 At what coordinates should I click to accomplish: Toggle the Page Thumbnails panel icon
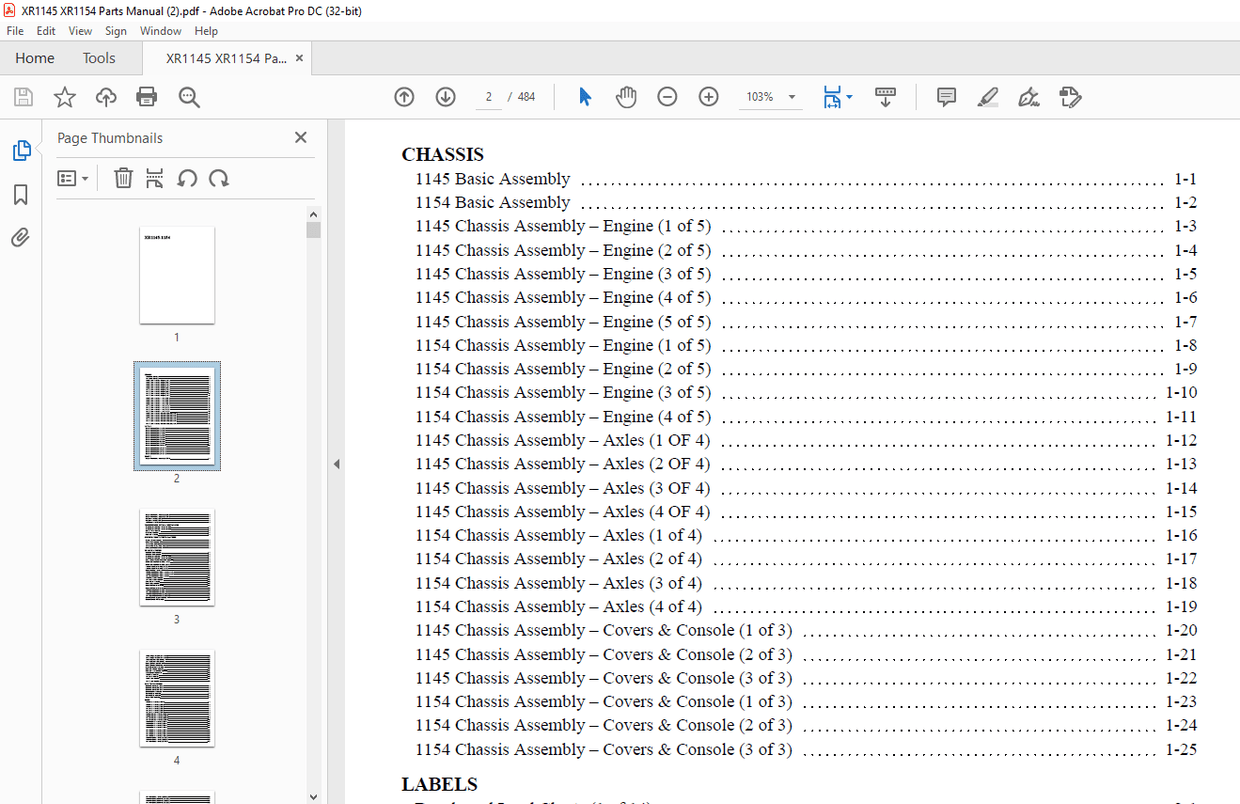[20, 151]
